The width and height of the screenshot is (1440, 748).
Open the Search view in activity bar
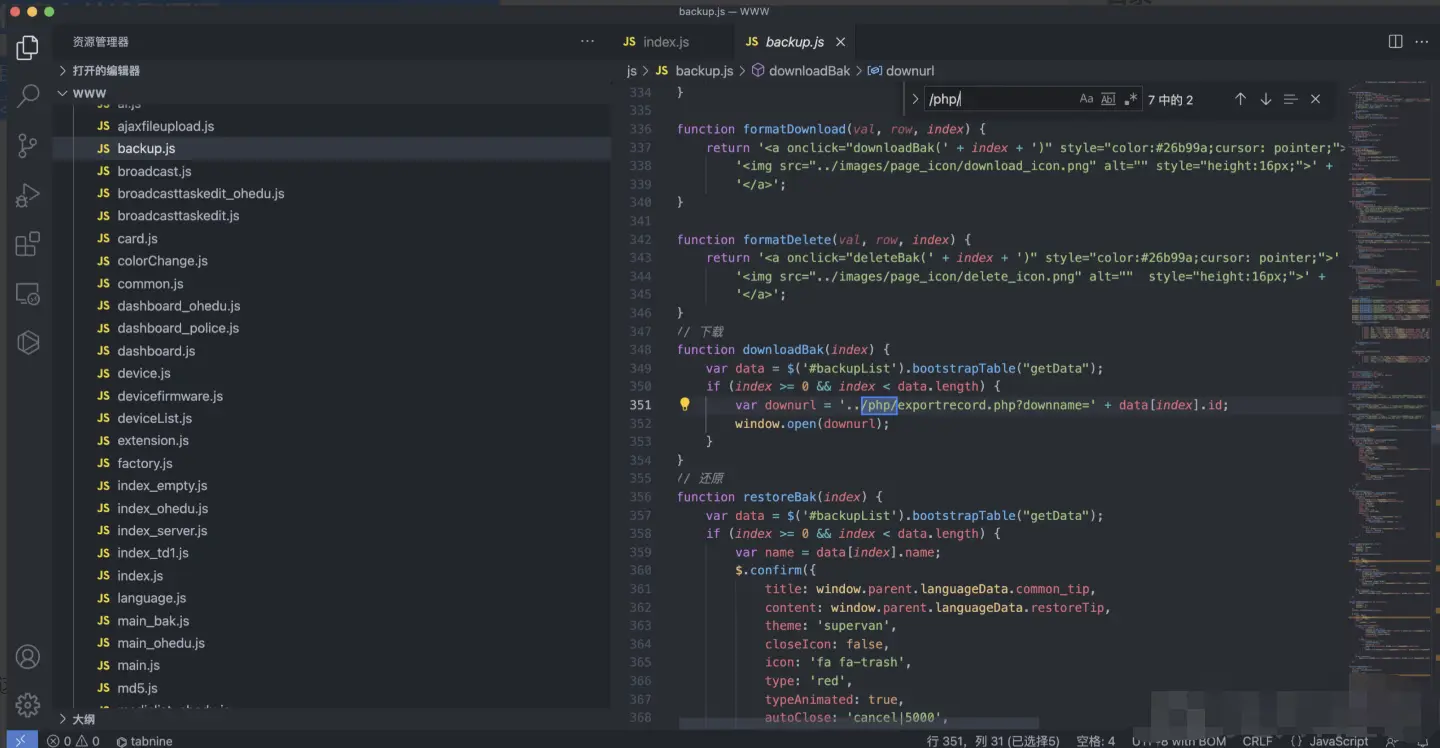click(28, 96)
